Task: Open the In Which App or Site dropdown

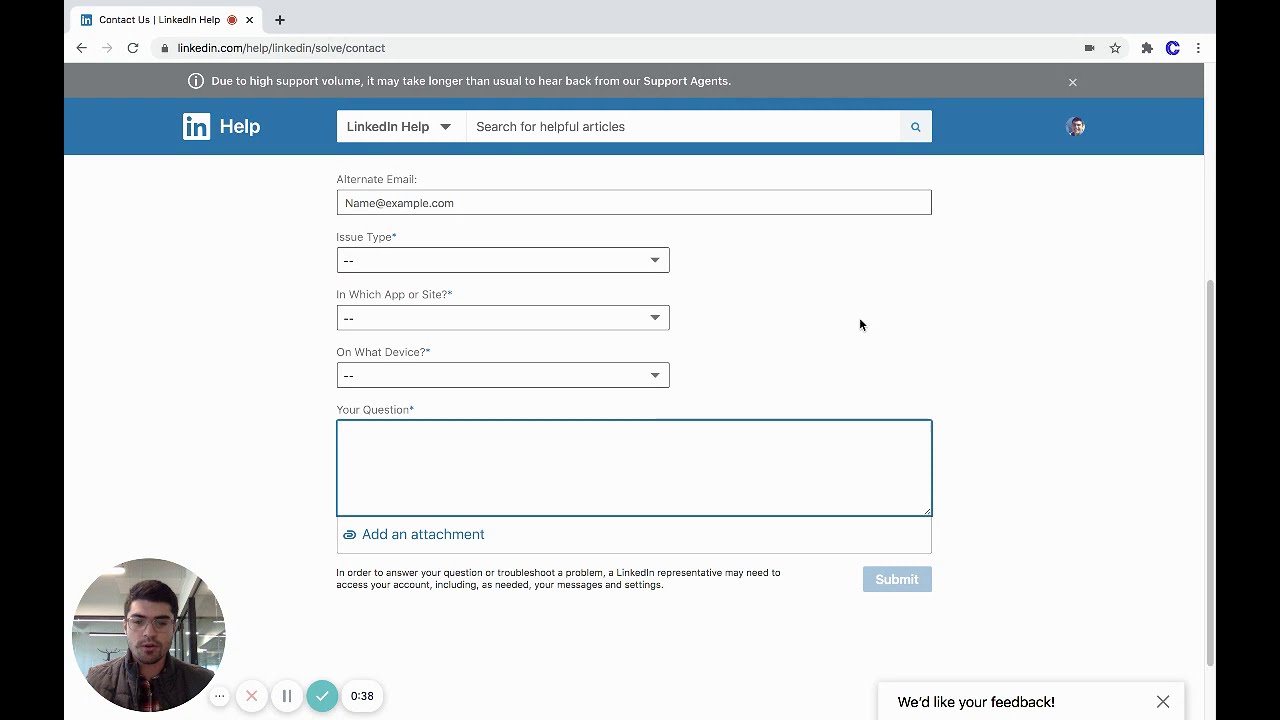Action: (503, 318)
